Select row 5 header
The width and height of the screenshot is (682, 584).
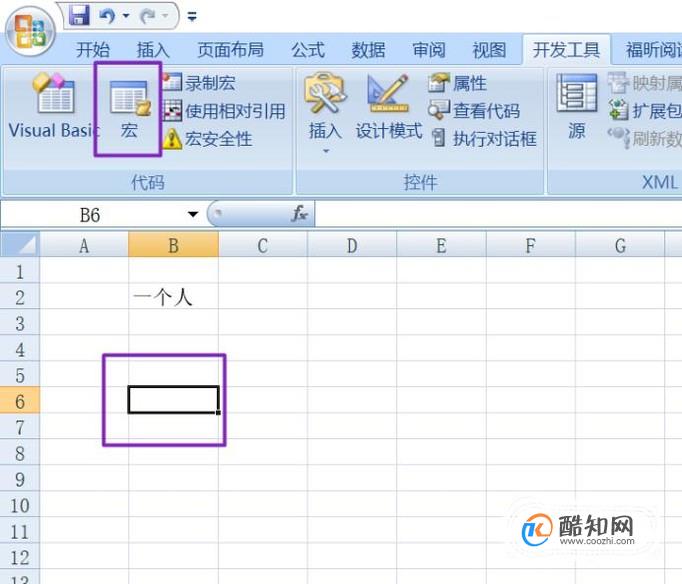pyautogui.click(x=20, y=375)
